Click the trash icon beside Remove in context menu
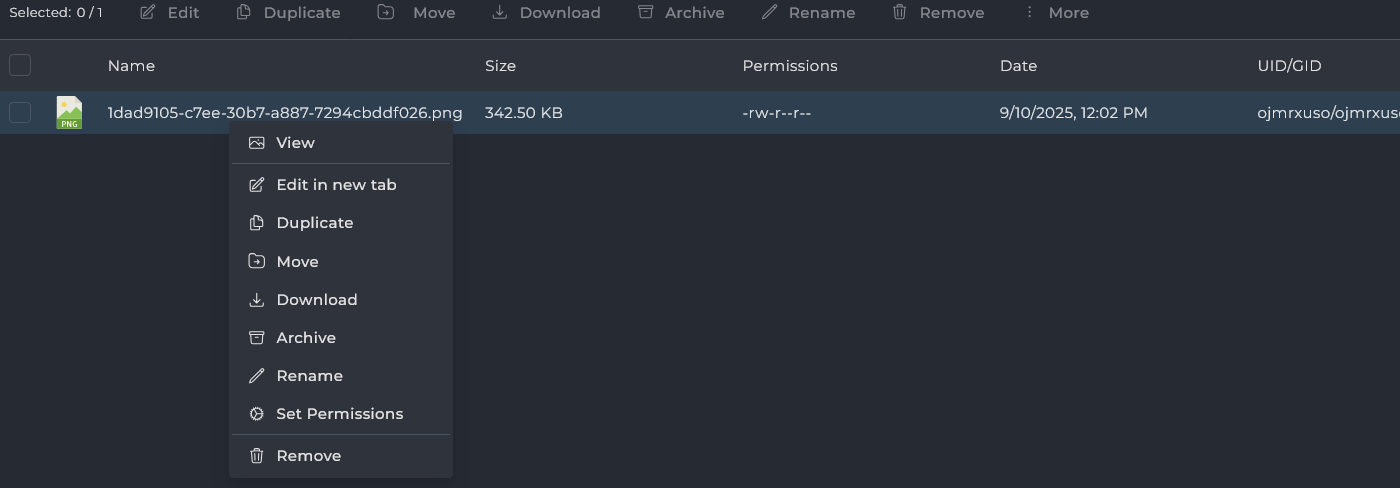 click(x=257, y=456)
